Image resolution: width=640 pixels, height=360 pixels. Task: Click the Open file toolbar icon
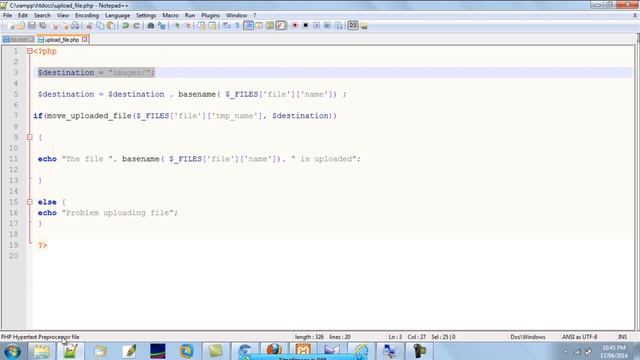(x=21, y=26)
